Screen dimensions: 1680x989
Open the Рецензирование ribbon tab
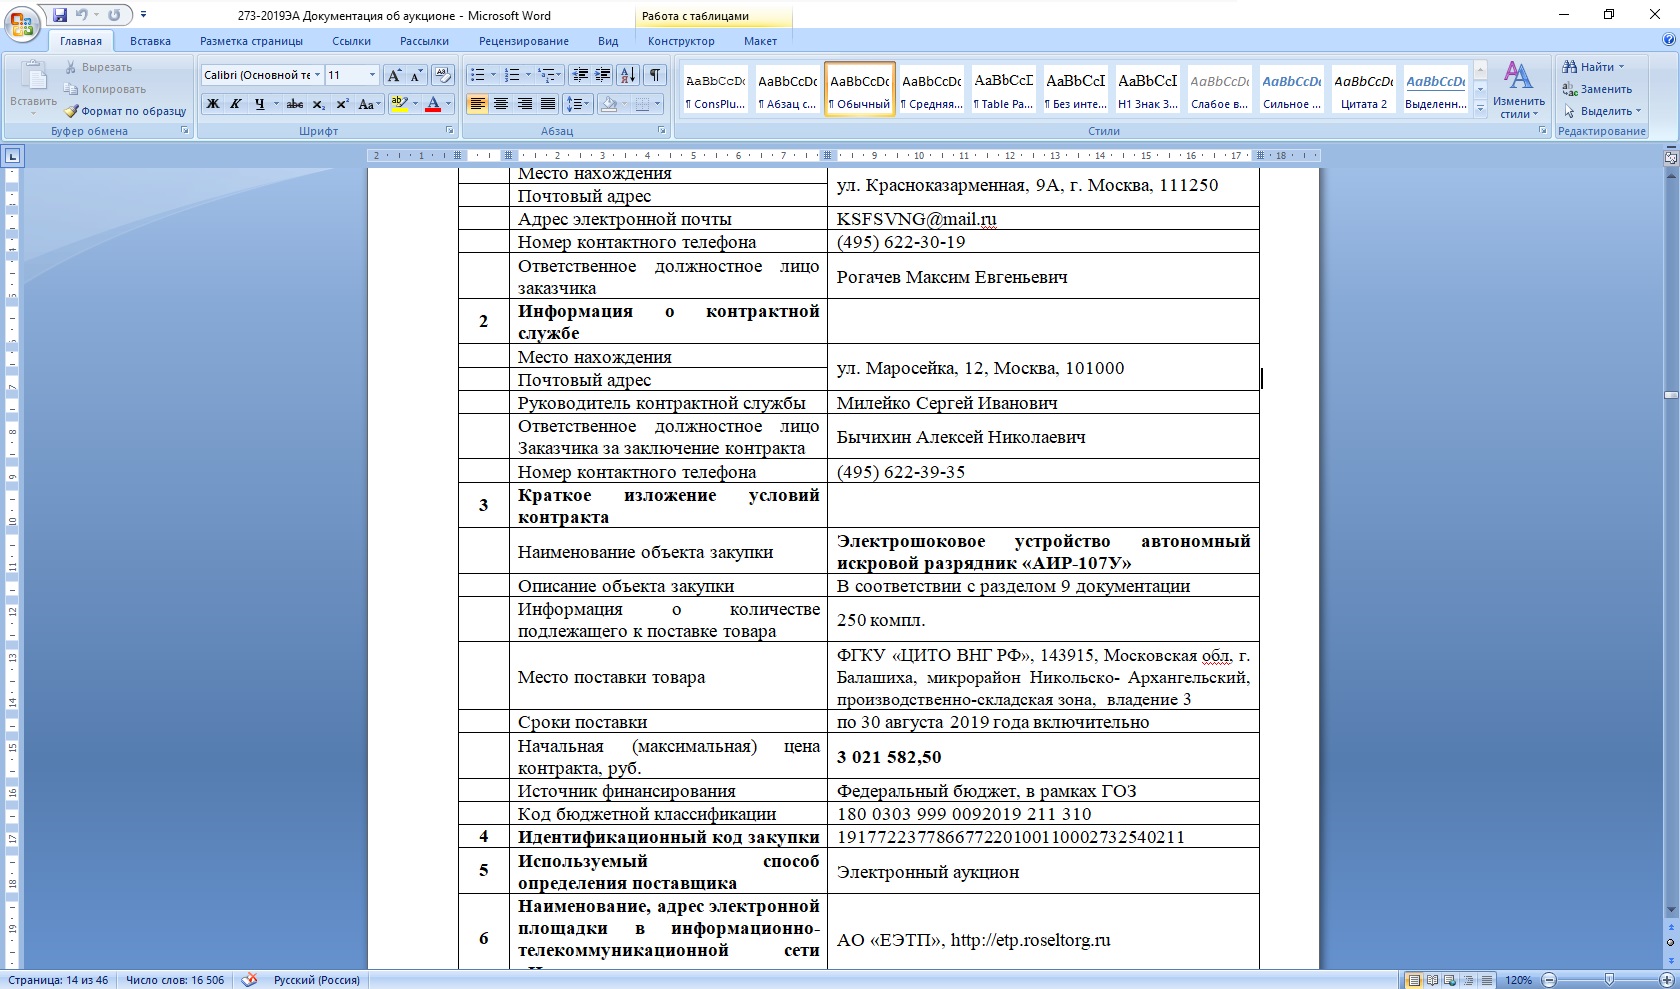coord(524,41)
